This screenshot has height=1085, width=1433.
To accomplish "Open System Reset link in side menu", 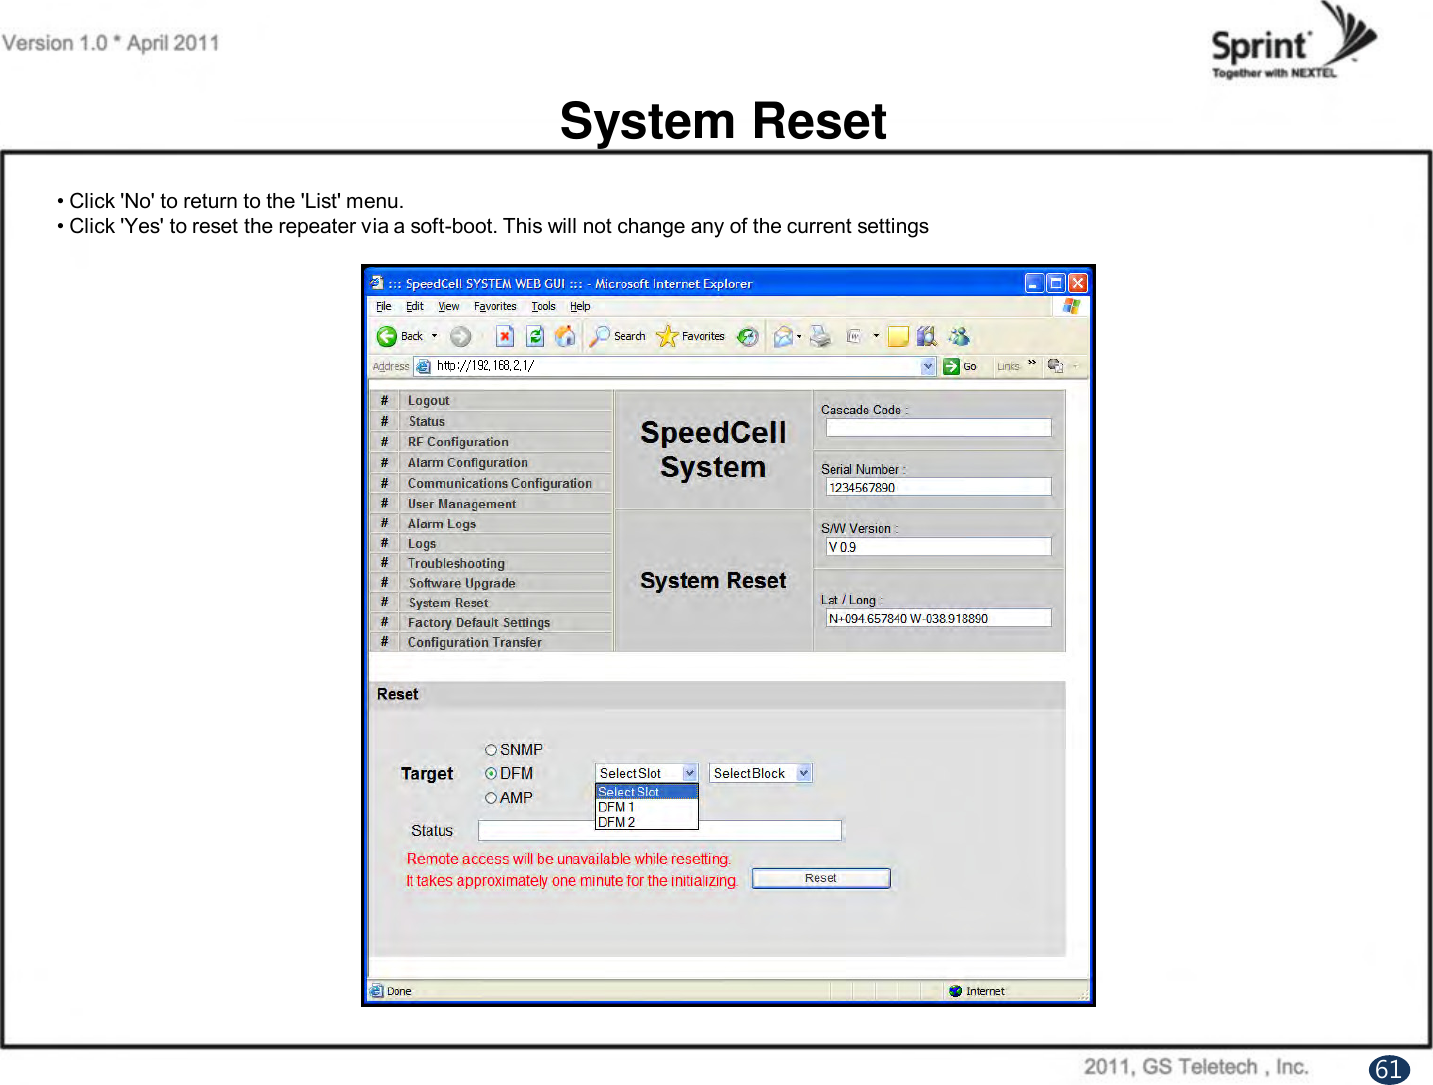I will tap(448, 603).
